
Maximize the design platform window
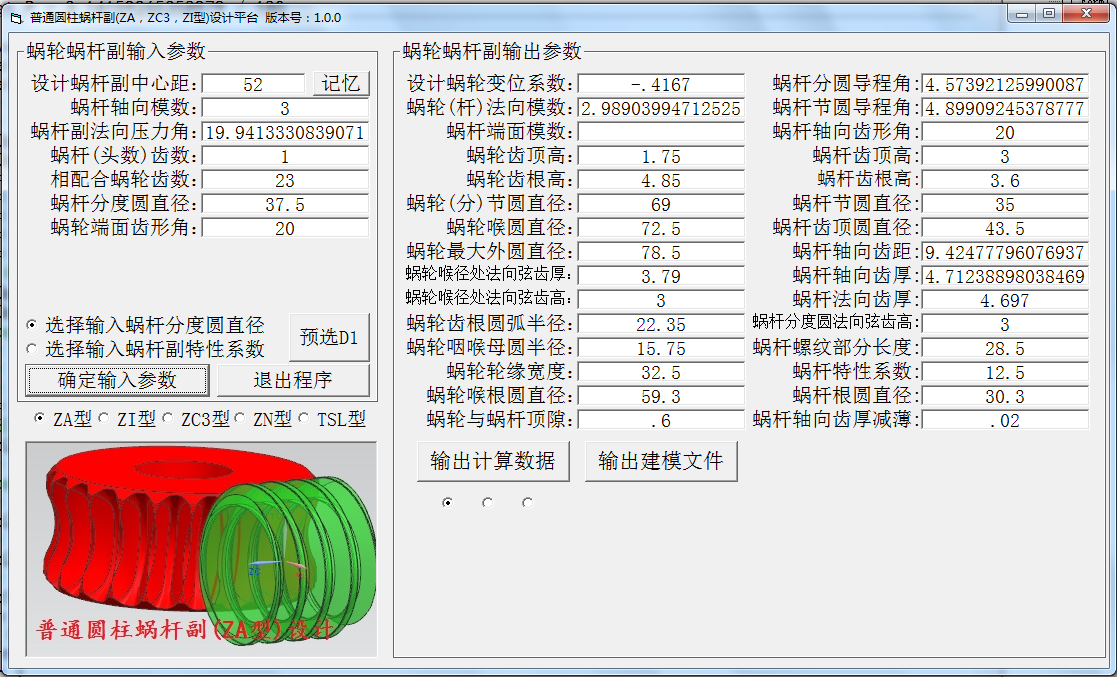tap(1049, 14)
